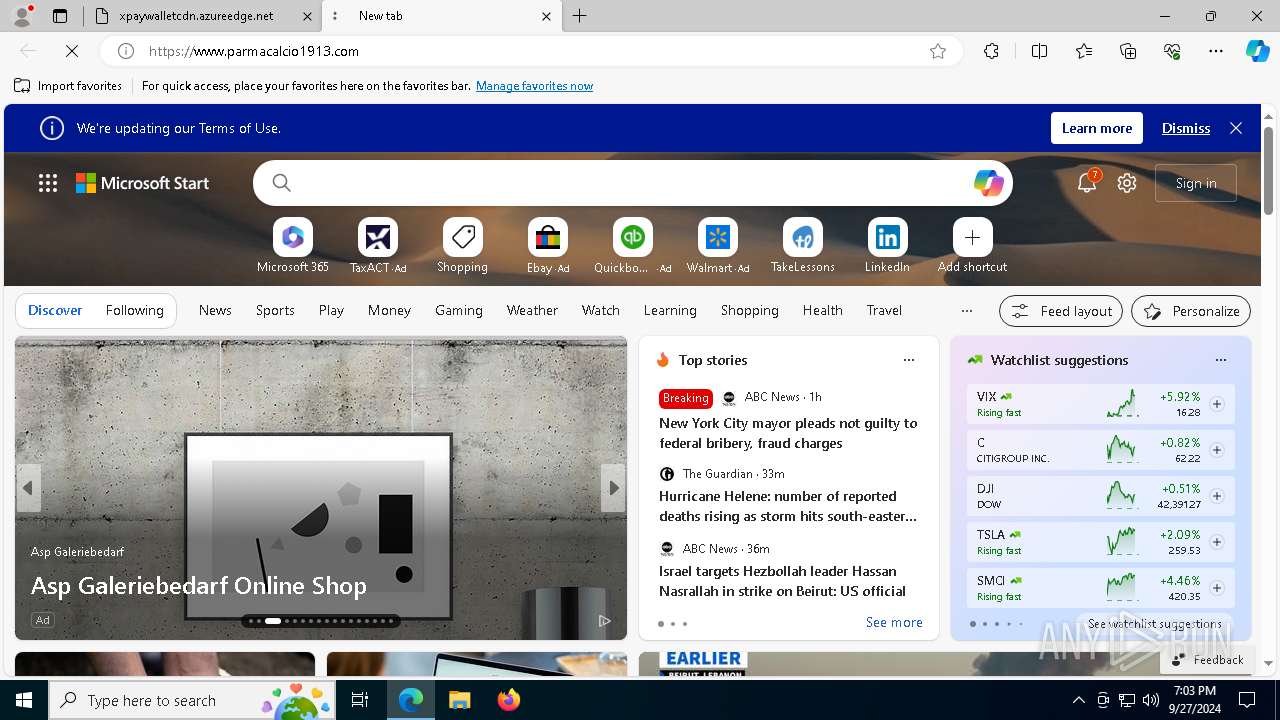Add SMCI to watchlist
The width and height of the screenshot is (1280, 720).
1217,588
